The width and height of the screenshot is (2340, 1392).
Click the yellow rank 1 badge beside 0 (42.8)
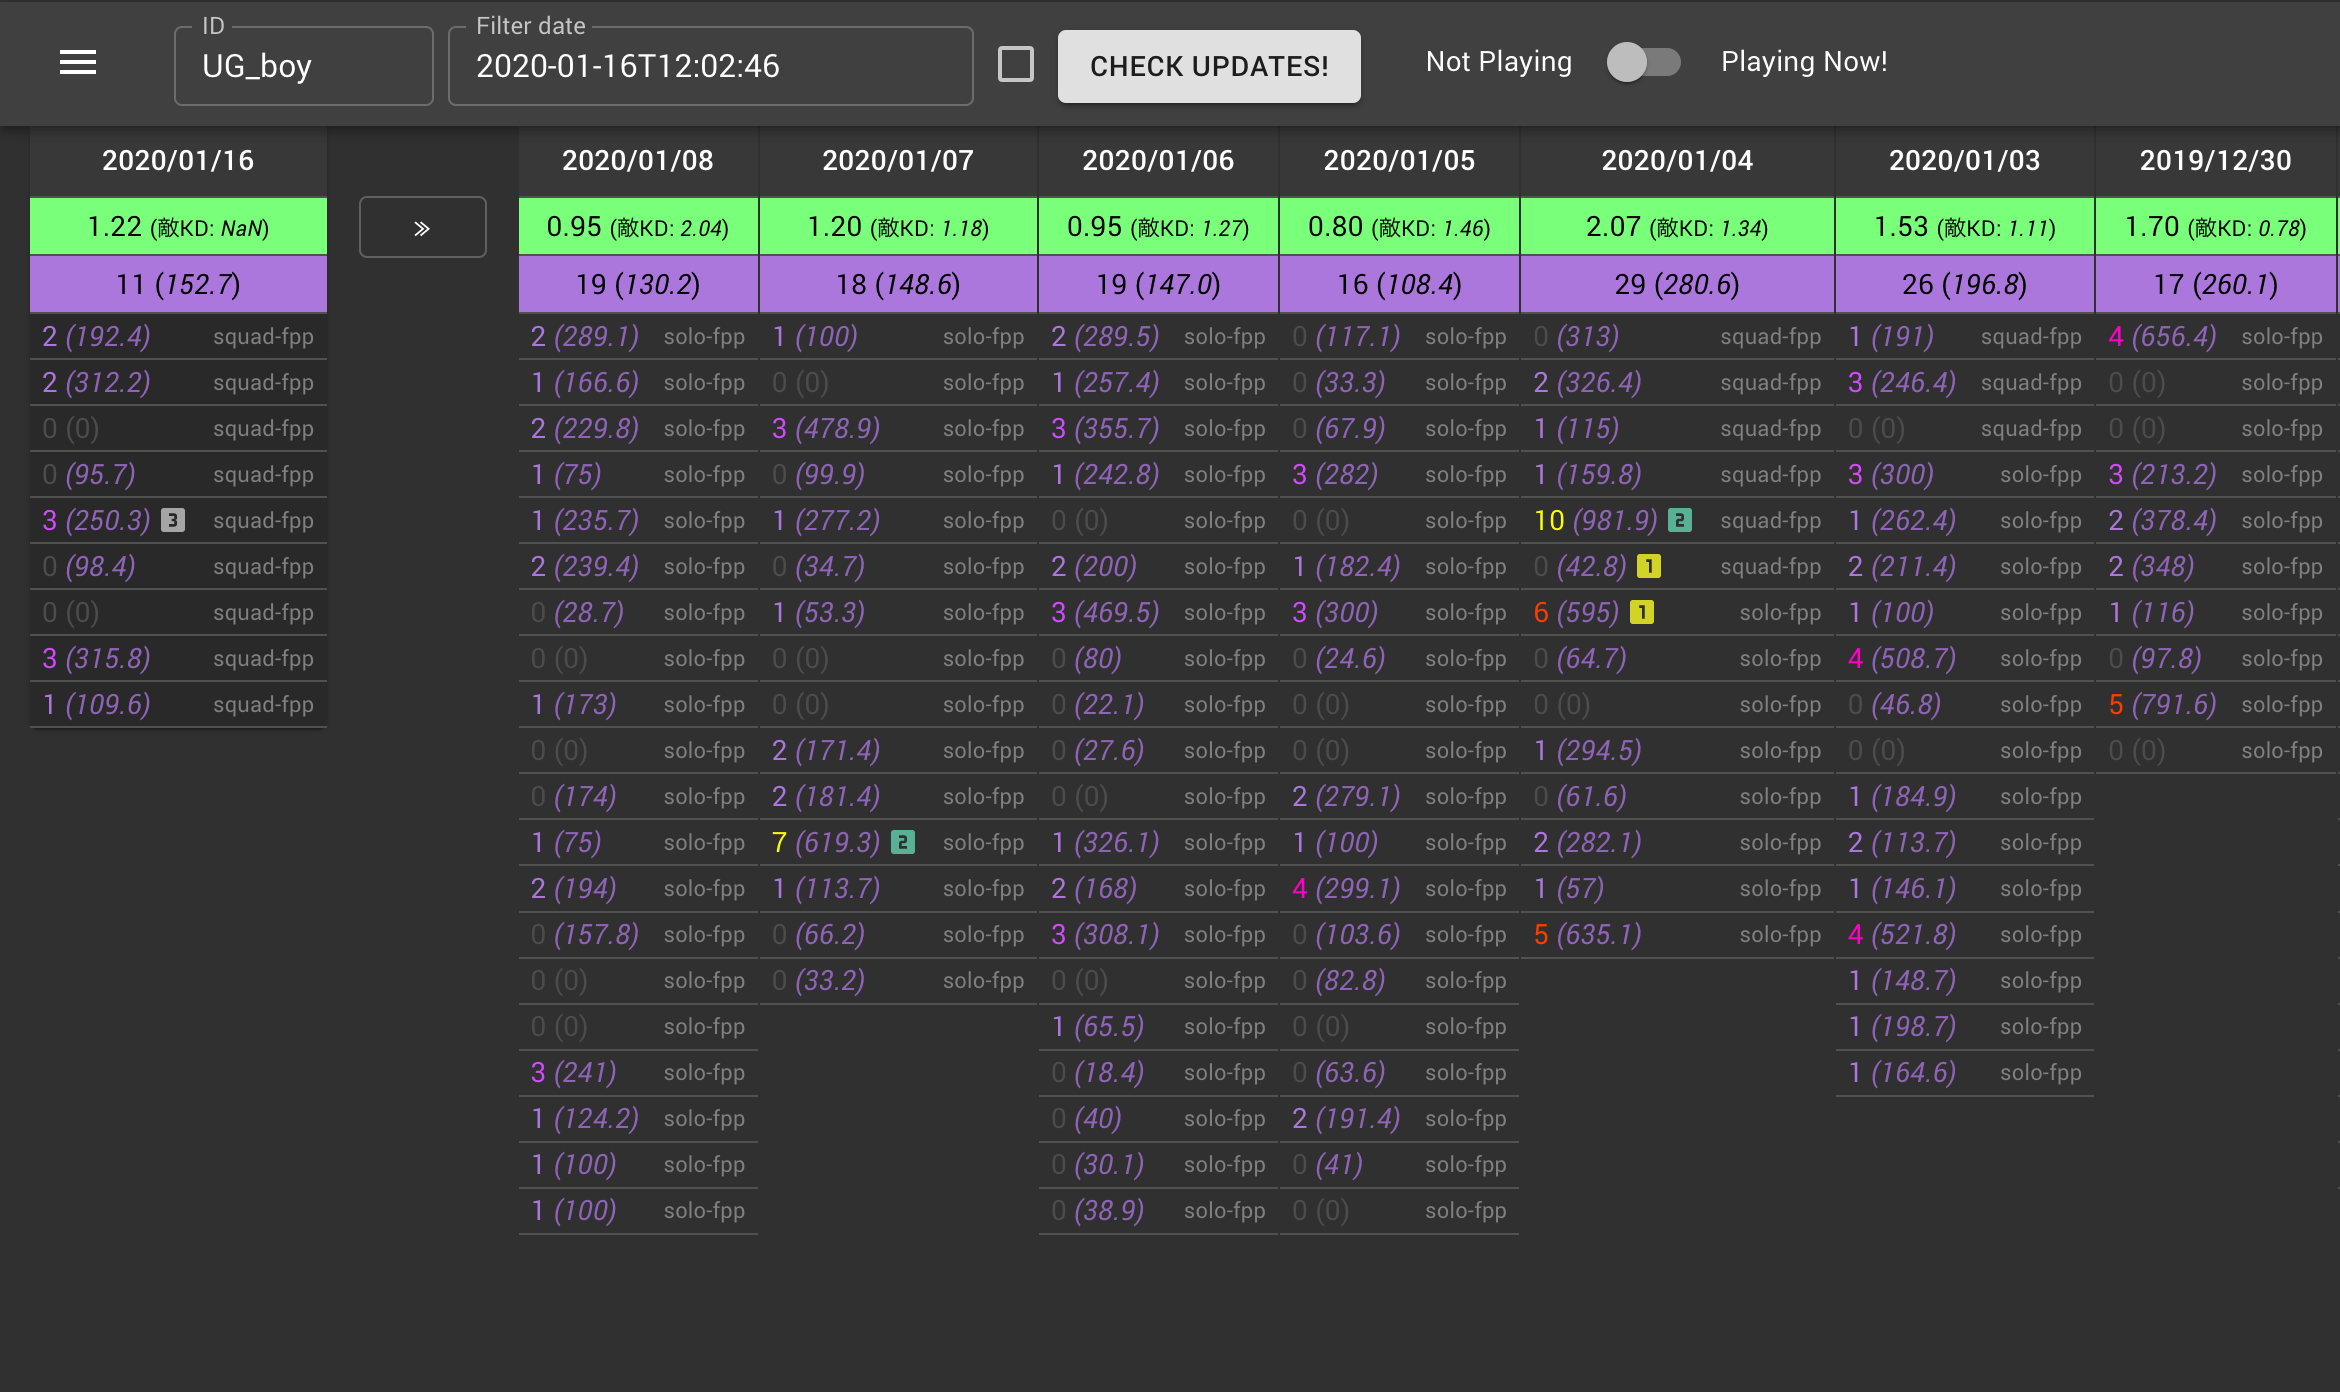1648,566
